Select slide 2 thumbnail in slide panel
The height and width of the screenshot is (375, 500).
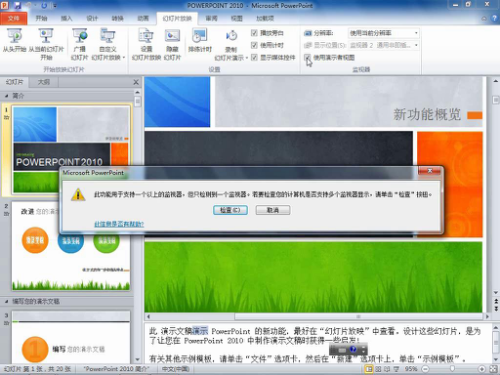(x=71, y=246)
